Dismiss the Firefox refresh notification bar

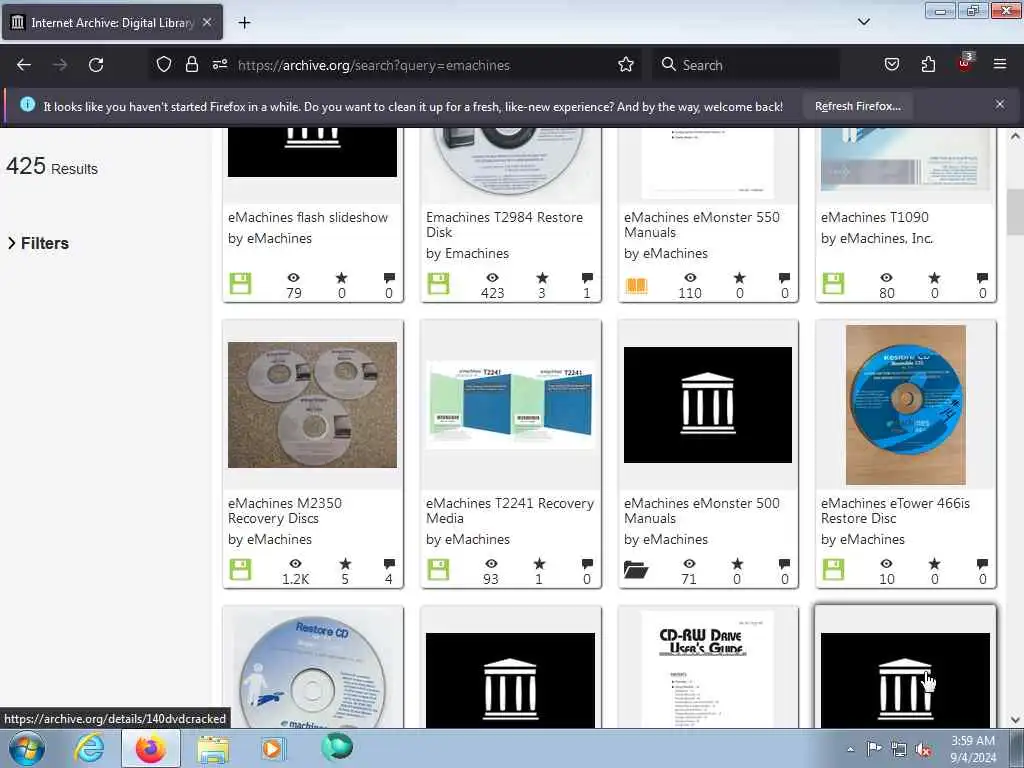pos(999,105)
